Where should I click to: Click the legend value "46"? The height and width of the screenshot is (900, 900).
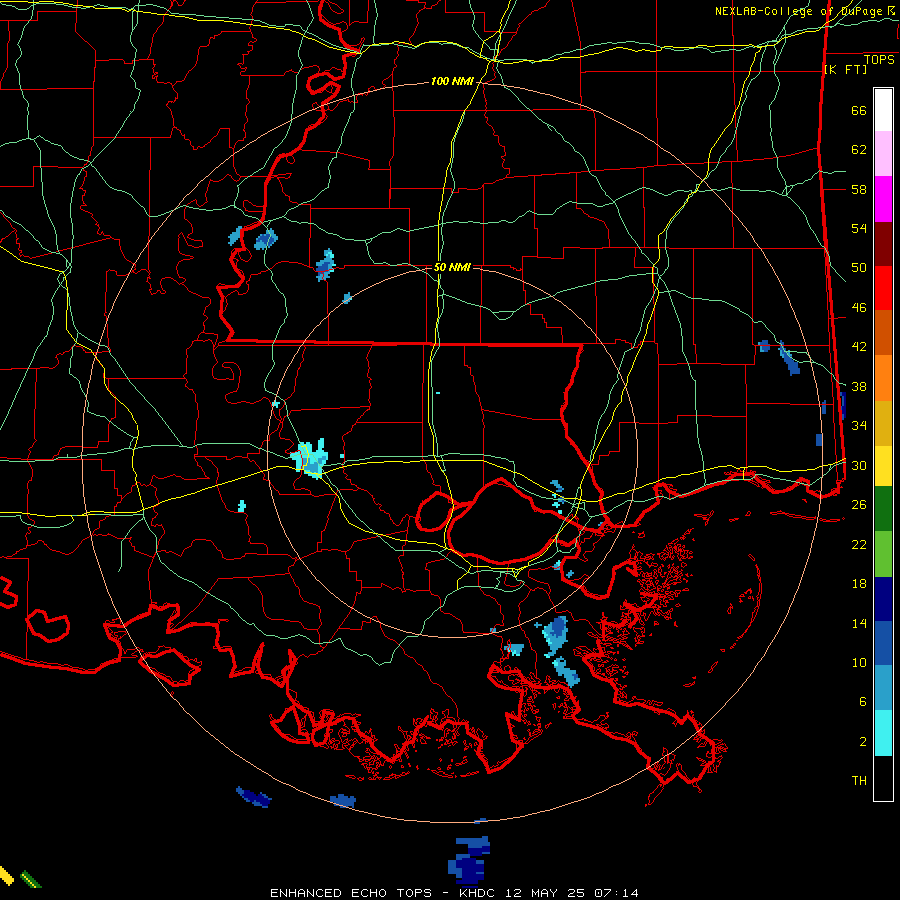(859, 308)
